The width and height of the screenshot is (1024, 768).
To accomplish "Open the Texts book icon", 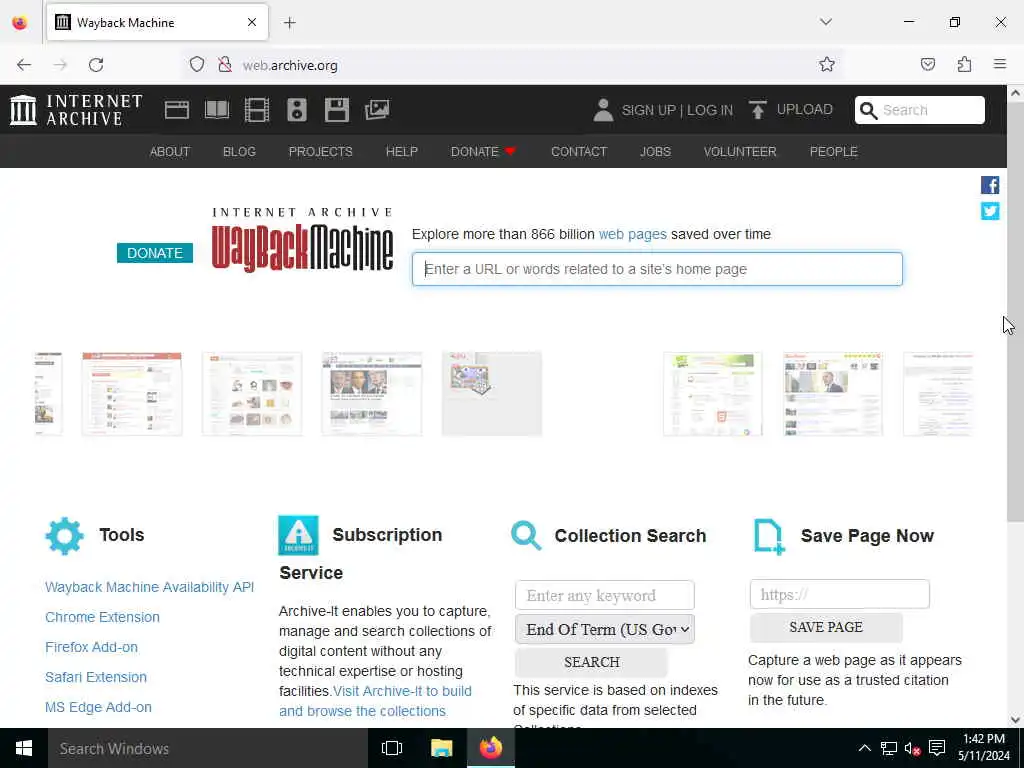I will [x=217, y=110].
